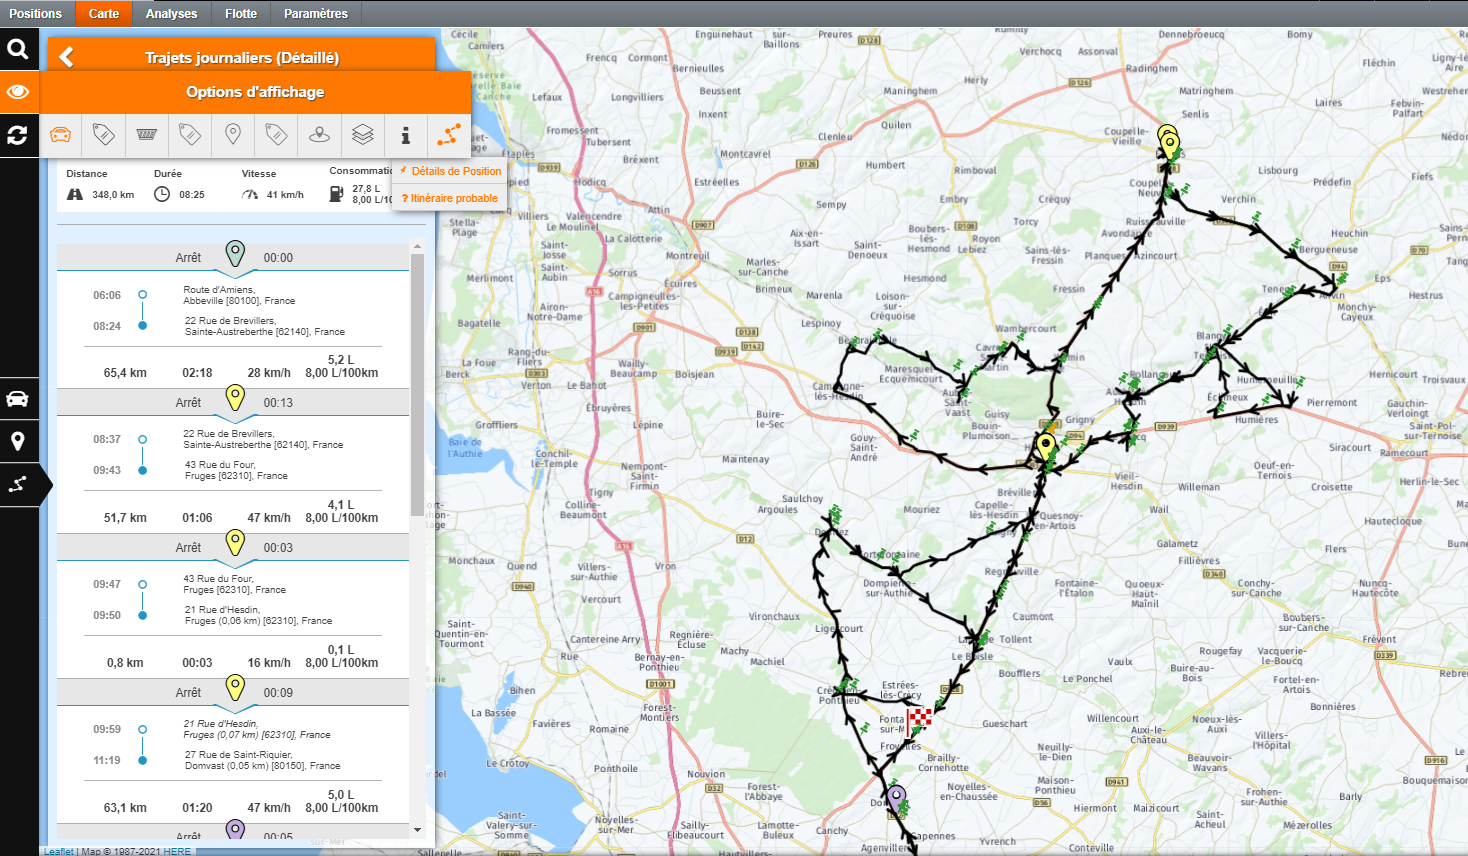This screenshot has width=1468, height=856.
Task: Open the location pin icon in black sidebar
Action: (x=18, y=441)
